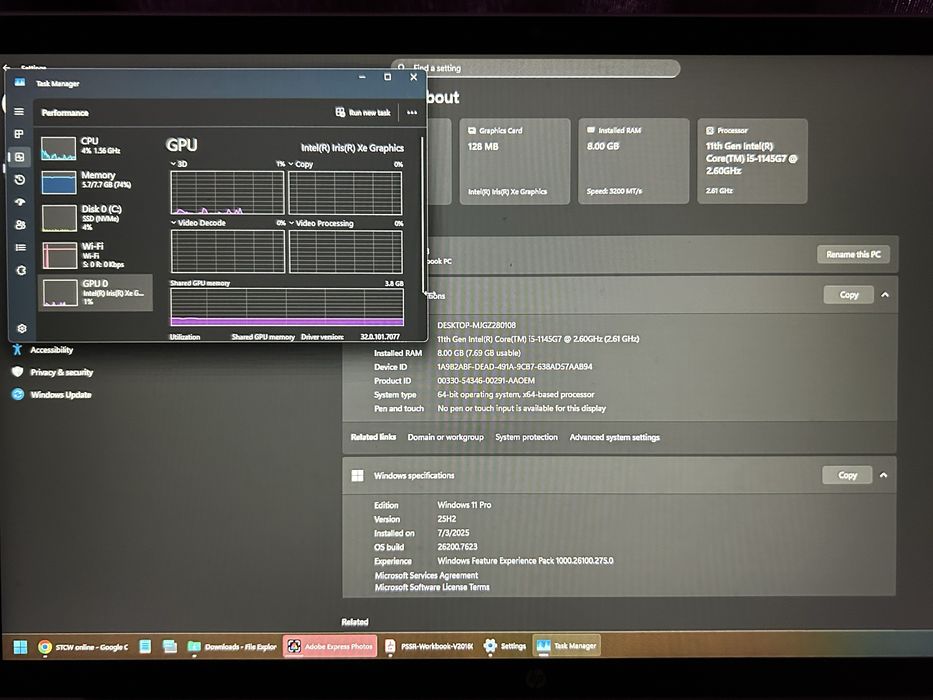Click the Windows Start button

click(x=20, y=646)
